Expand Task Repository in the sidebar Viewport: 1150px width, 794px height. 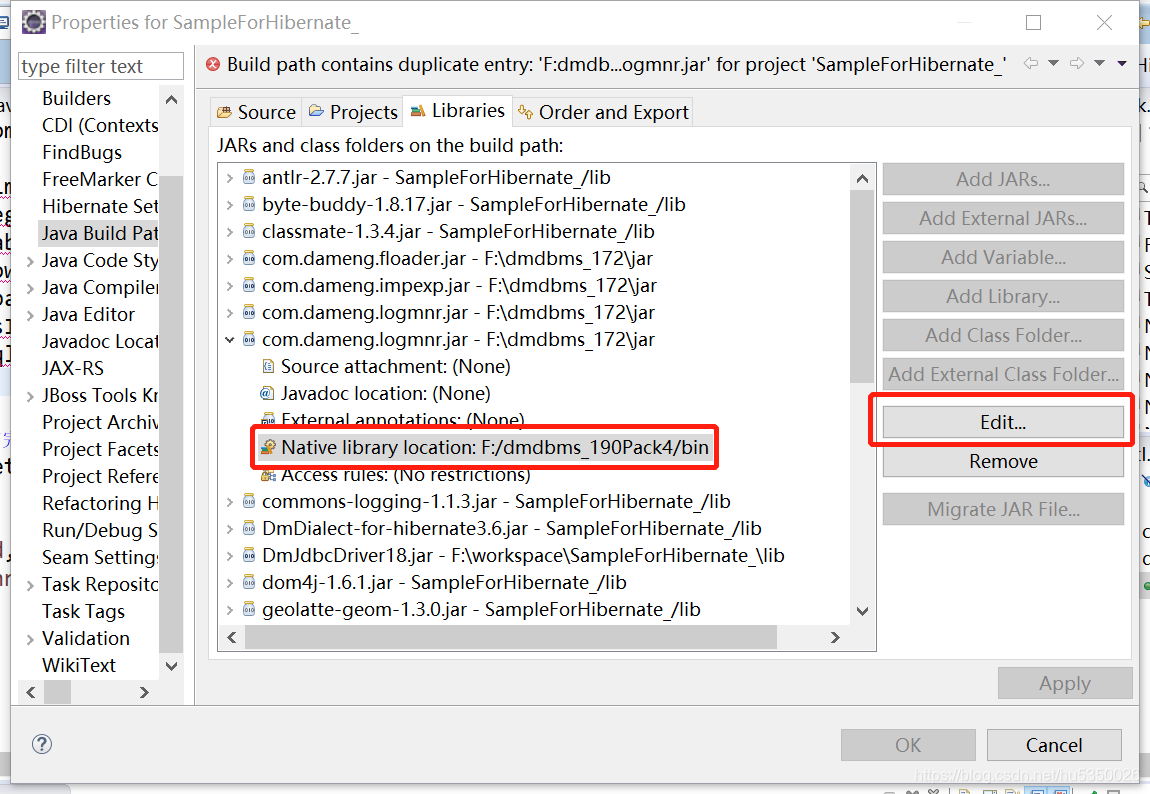pyautogui.click(x=28, y=583)
